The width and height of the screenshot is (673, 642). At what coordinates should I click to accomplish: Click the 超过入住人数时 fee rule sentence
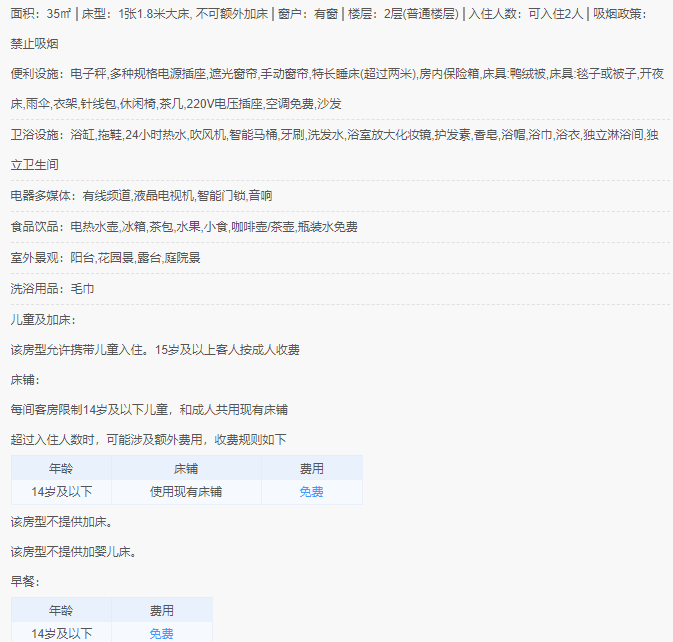pyautogui.click(x=148, y=439)
